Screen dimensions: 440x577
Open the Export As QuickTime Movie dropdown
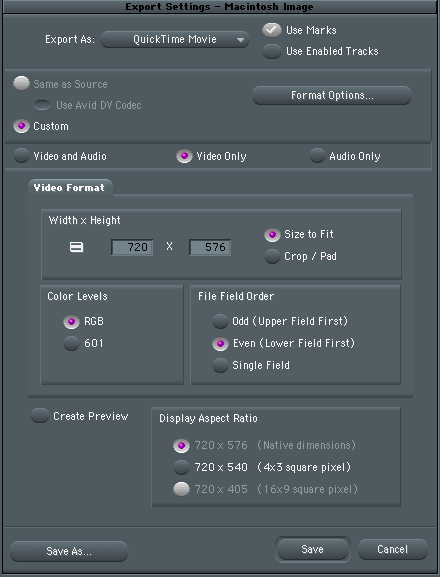coord(175,39)
